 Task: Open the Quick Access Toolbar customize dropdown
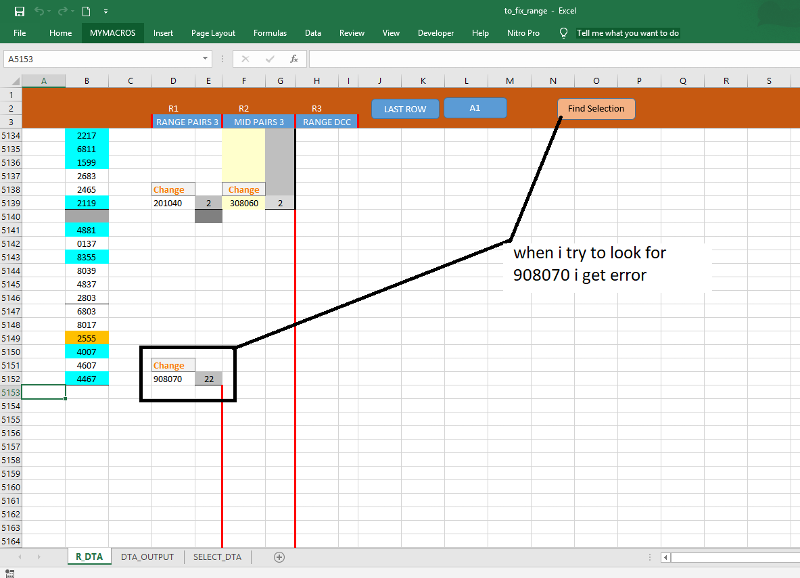108,10
